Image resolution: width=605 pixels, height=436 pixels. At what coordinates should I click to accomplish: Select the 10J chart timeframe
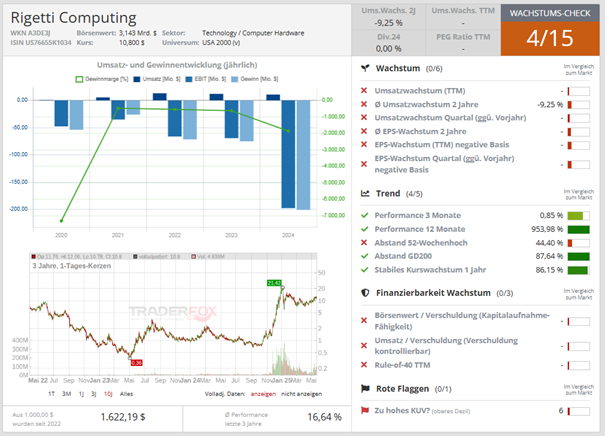[x=108, y=394]
